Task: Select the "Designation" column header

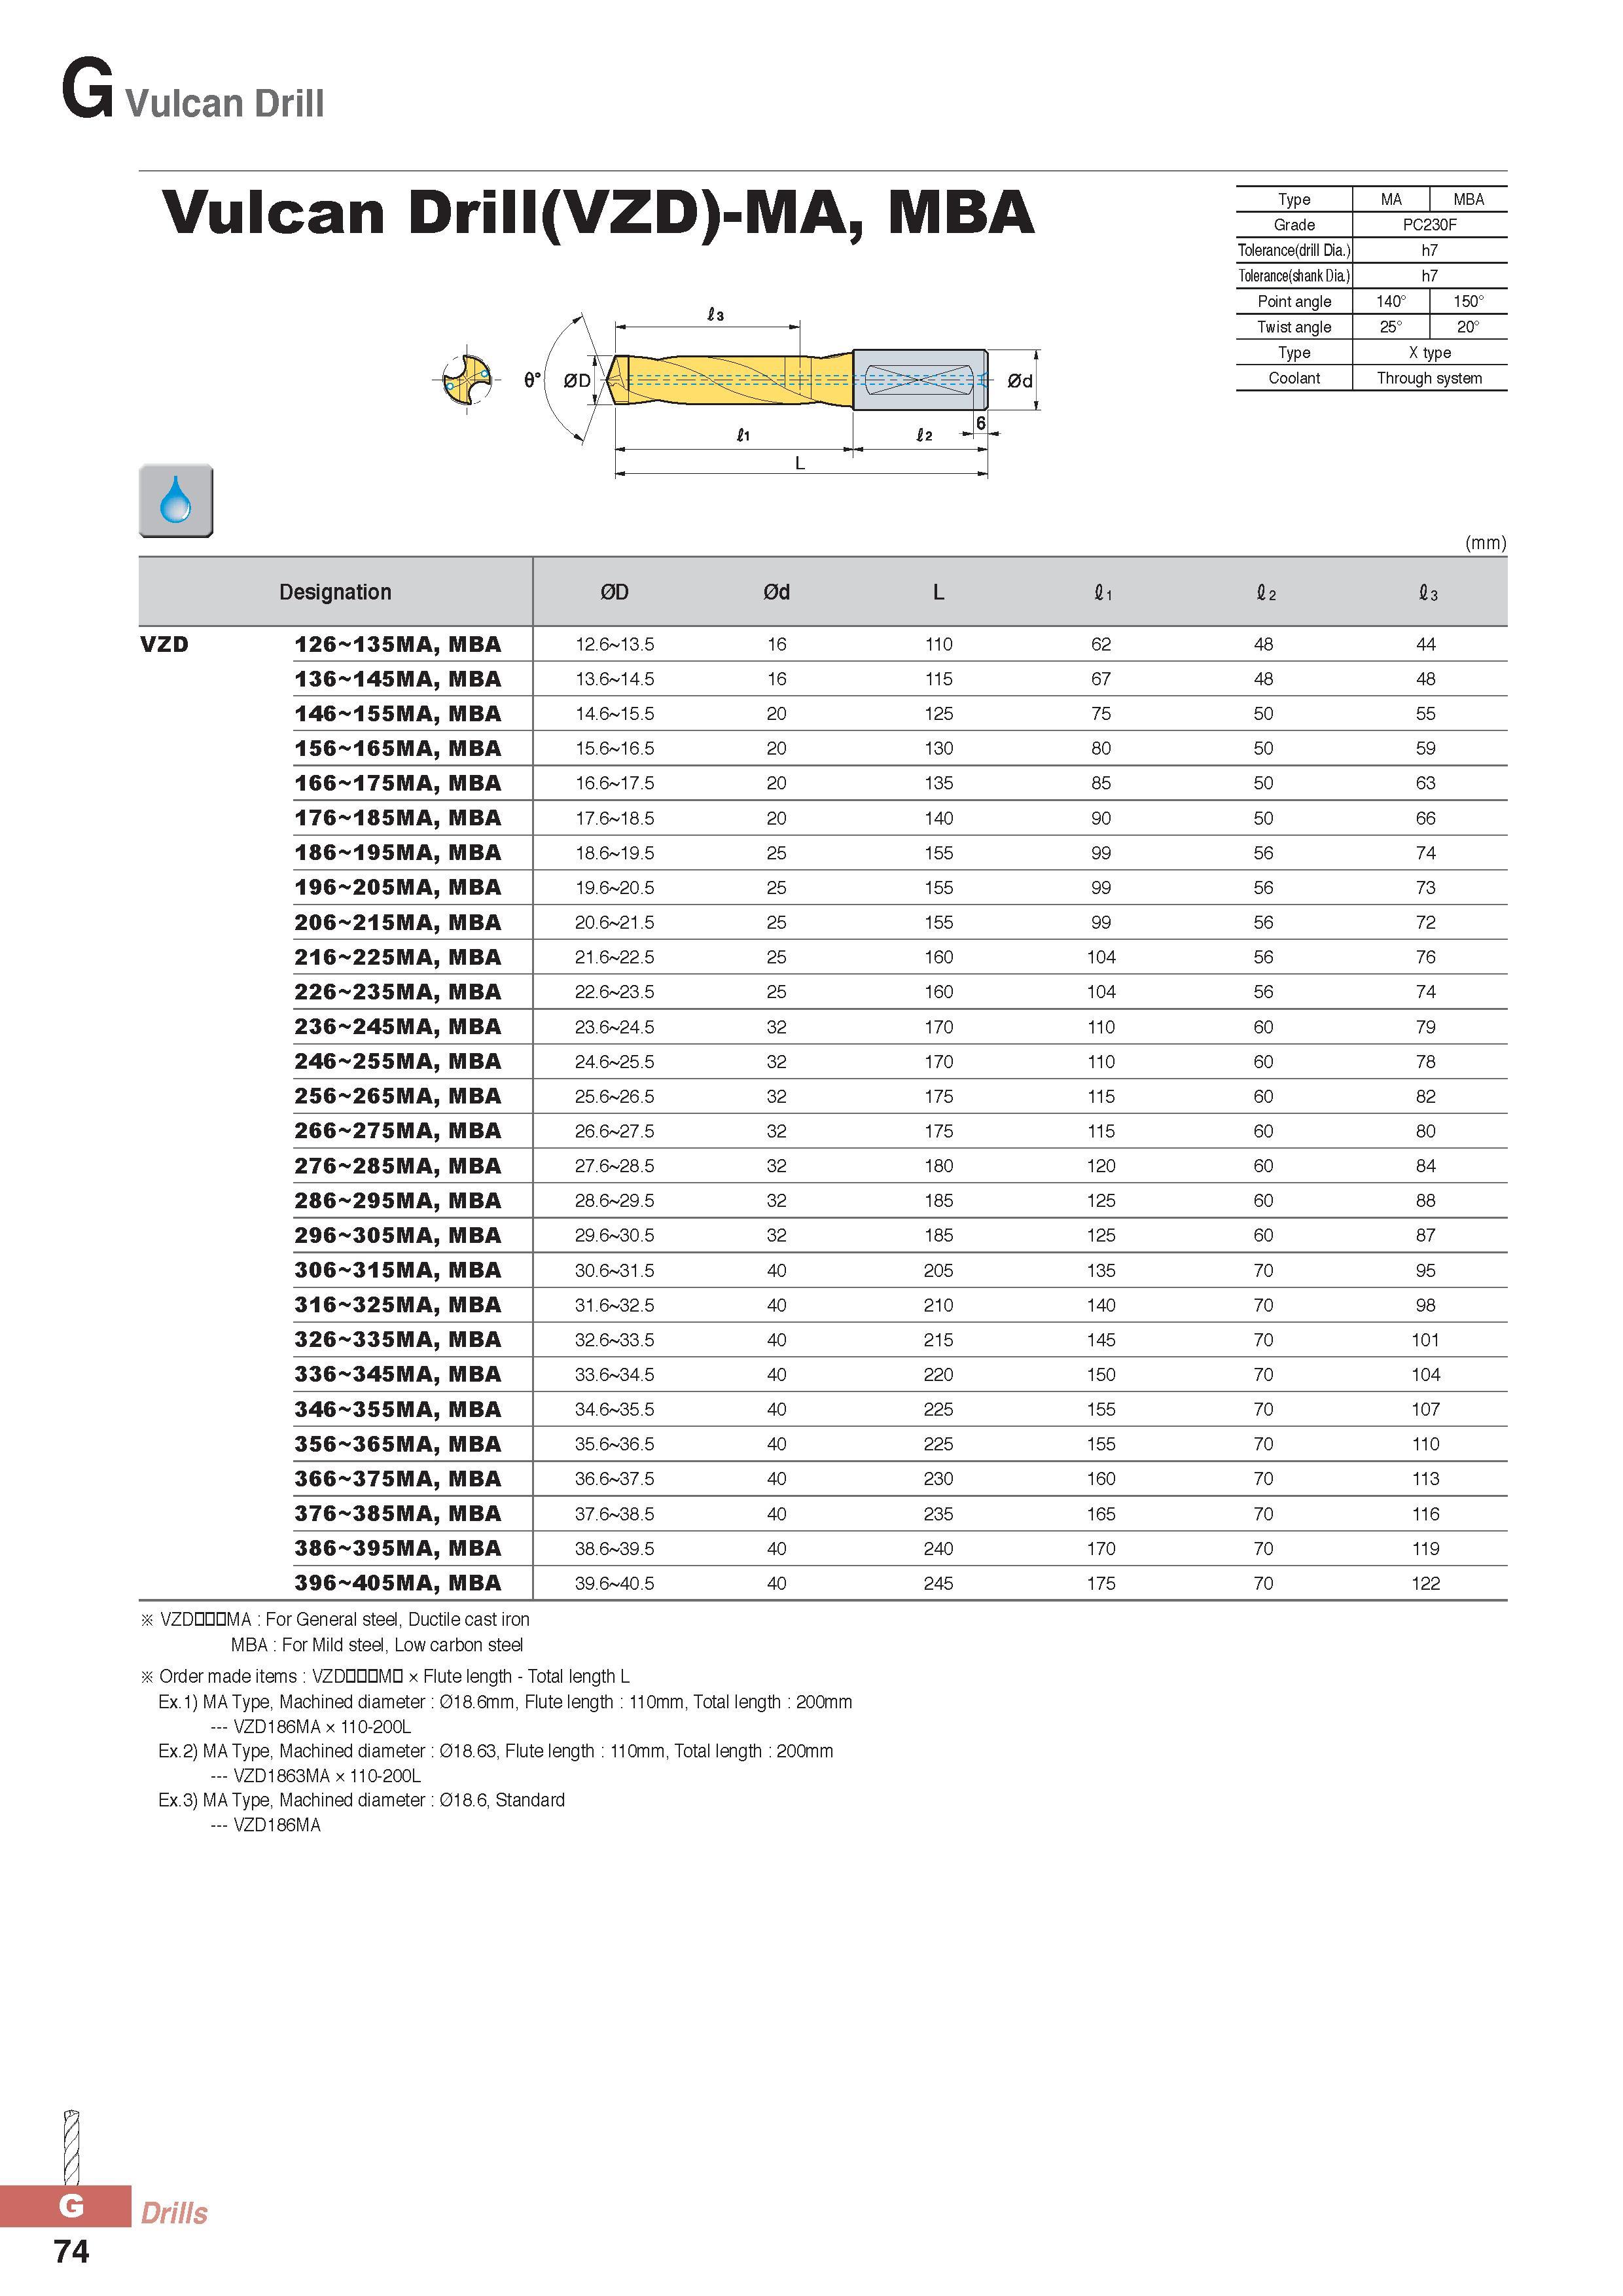Action: coord(335,592)
